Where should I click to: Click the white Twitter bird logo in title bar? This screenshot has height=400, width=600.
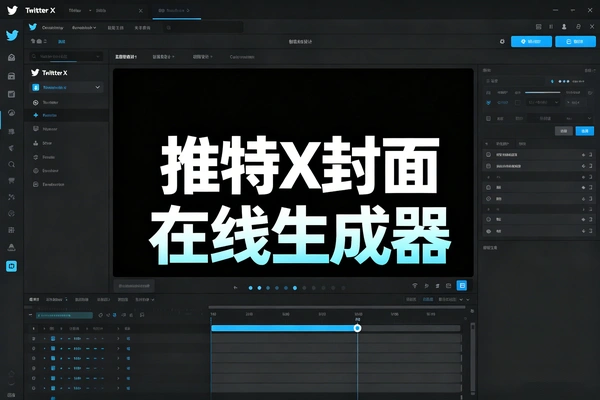pyautogui.click(x=12, y=10)
